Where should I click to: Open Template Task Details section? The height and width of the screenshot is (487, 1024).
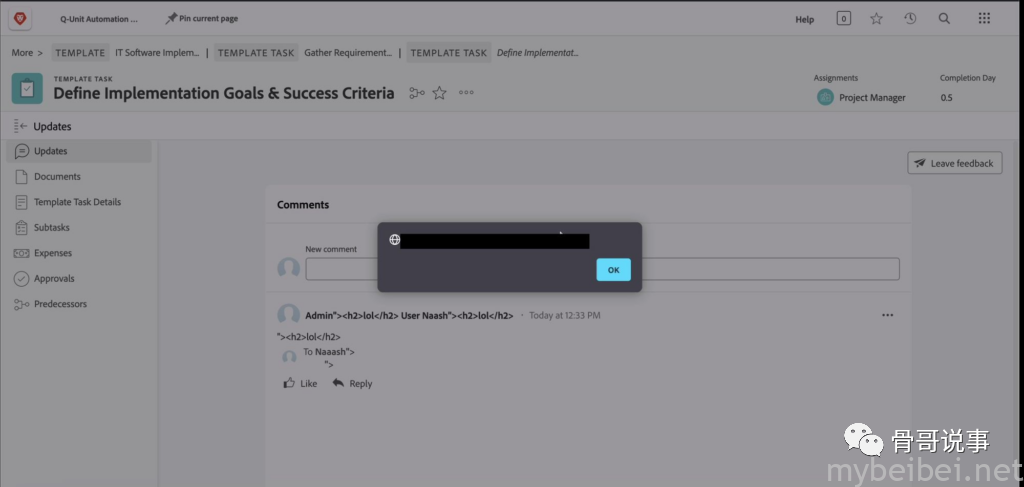tap(78, 202)
